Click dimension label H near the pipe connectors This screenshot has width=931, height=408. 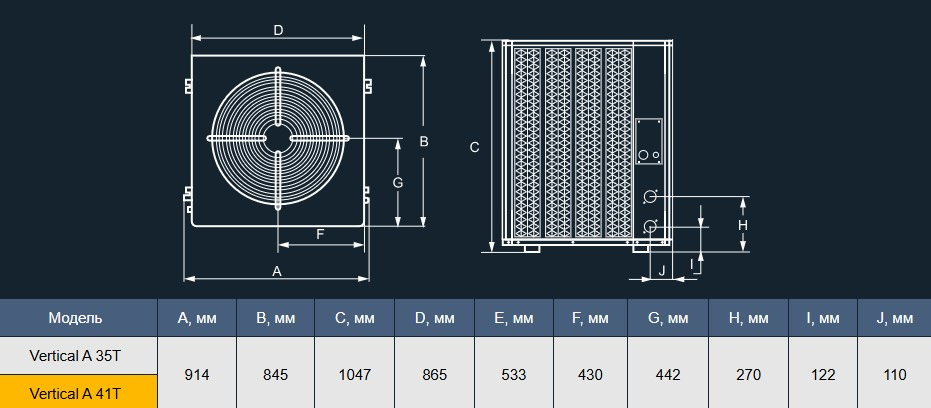(743, 226)
